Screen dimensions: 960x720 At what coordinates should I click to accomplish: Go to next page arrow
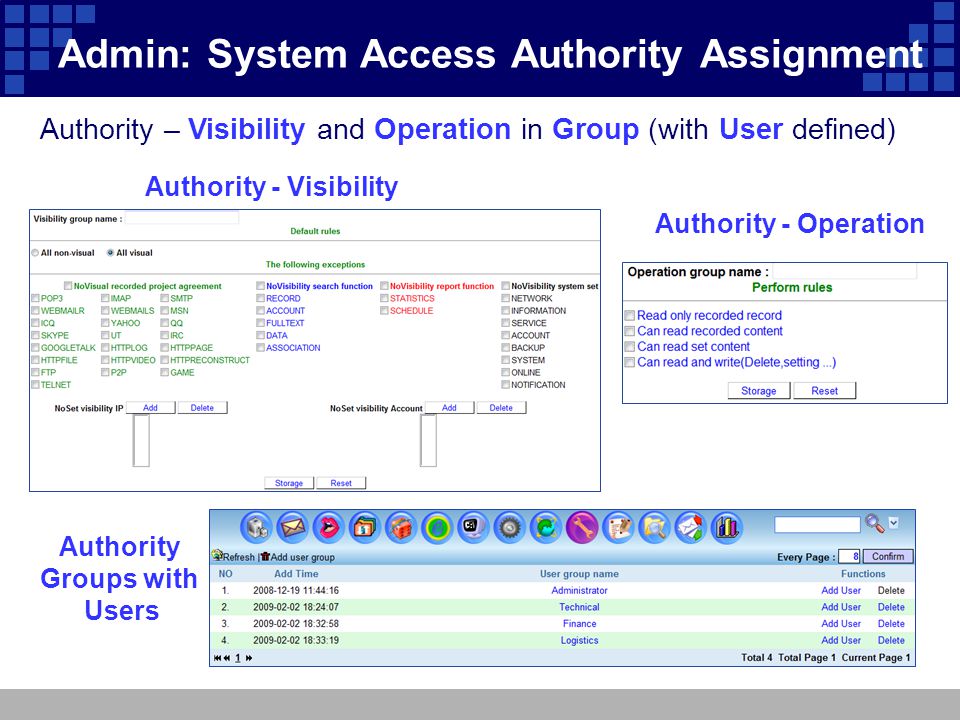(x=249, y=658)
